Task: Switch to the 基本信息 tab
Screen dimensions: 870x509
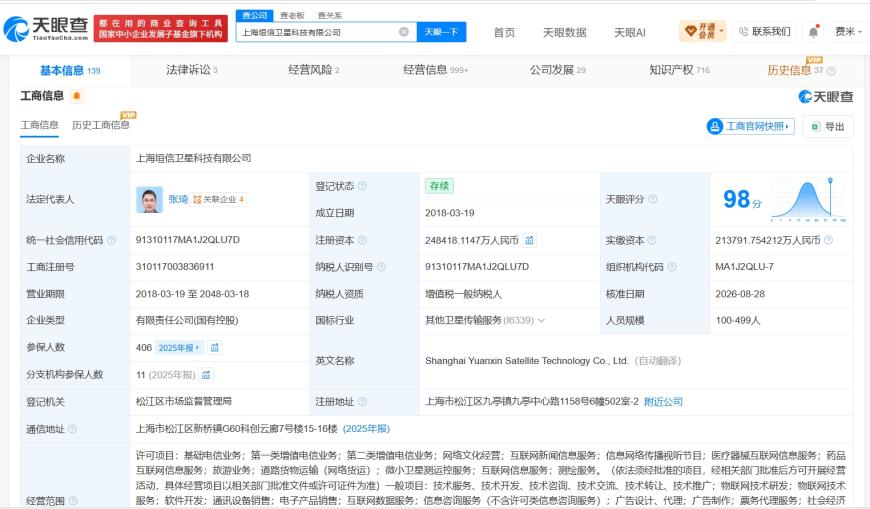Action: pyautogui.click(x=70, y=70)
